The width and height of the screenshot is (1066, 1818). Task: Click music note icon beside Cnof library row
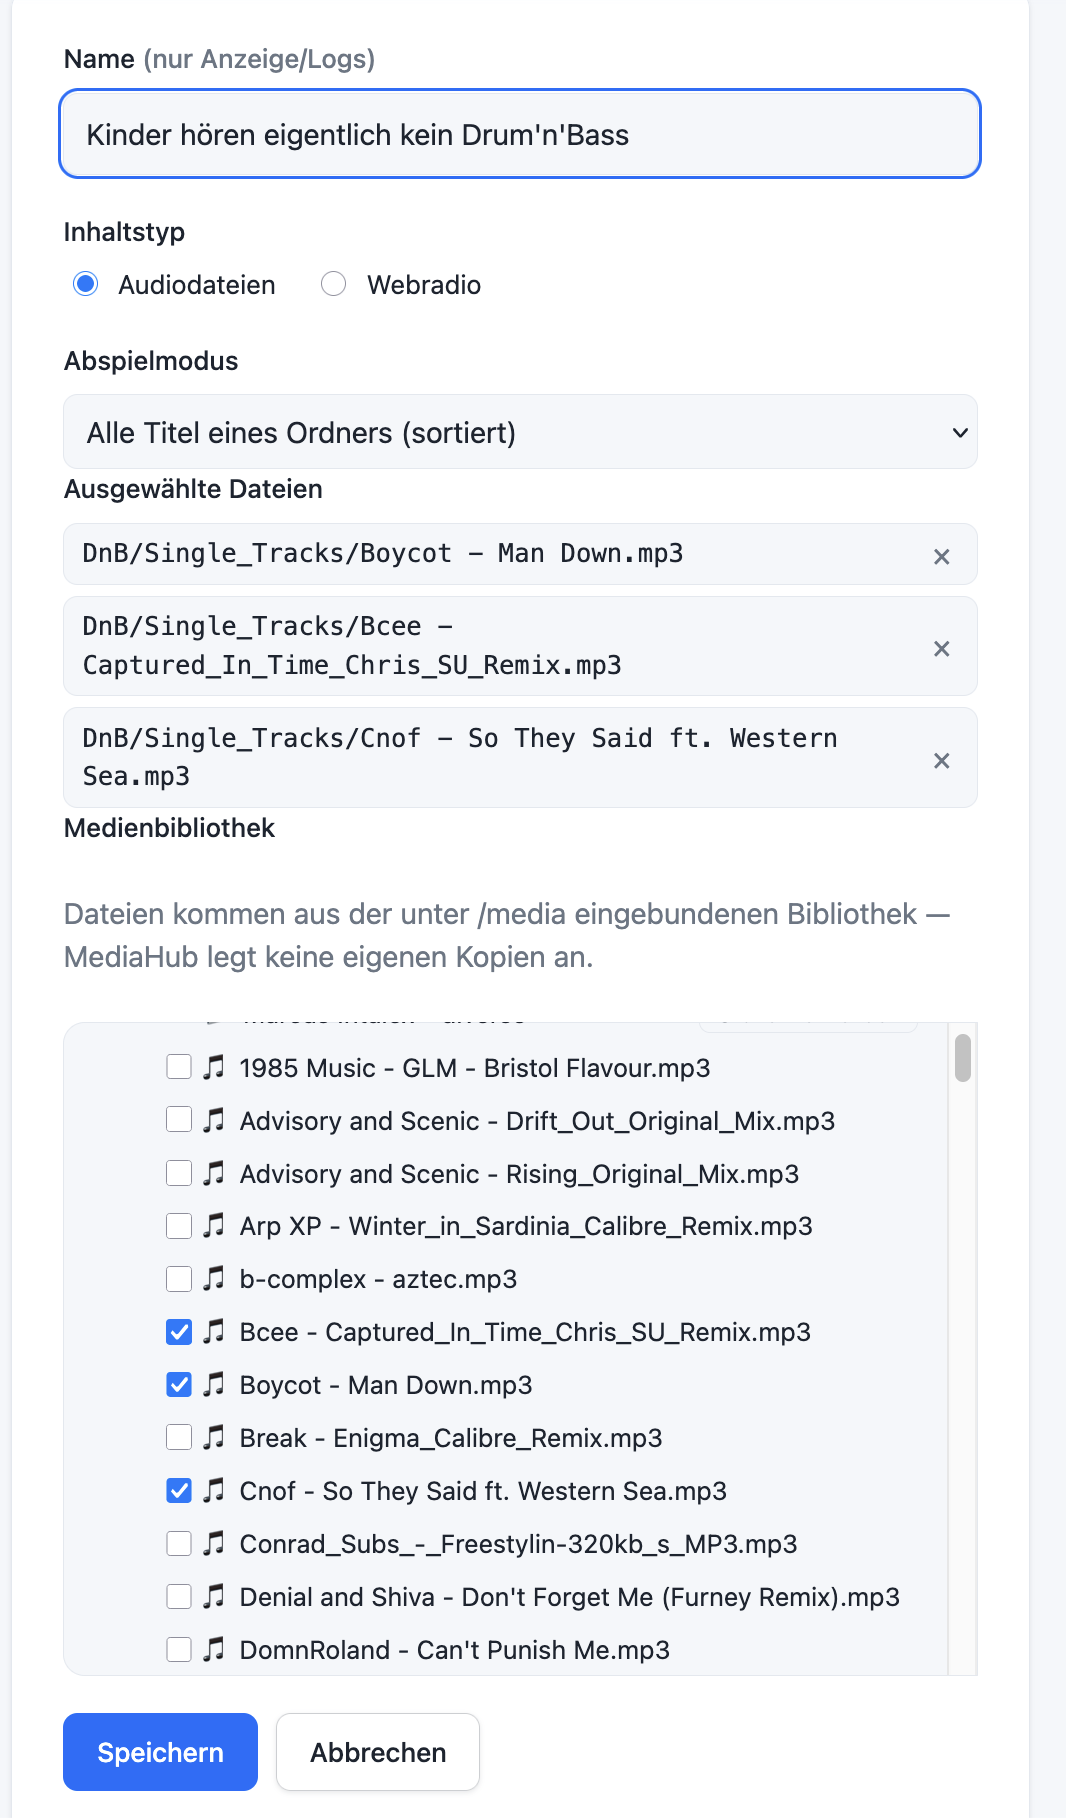click(214, 1490)
